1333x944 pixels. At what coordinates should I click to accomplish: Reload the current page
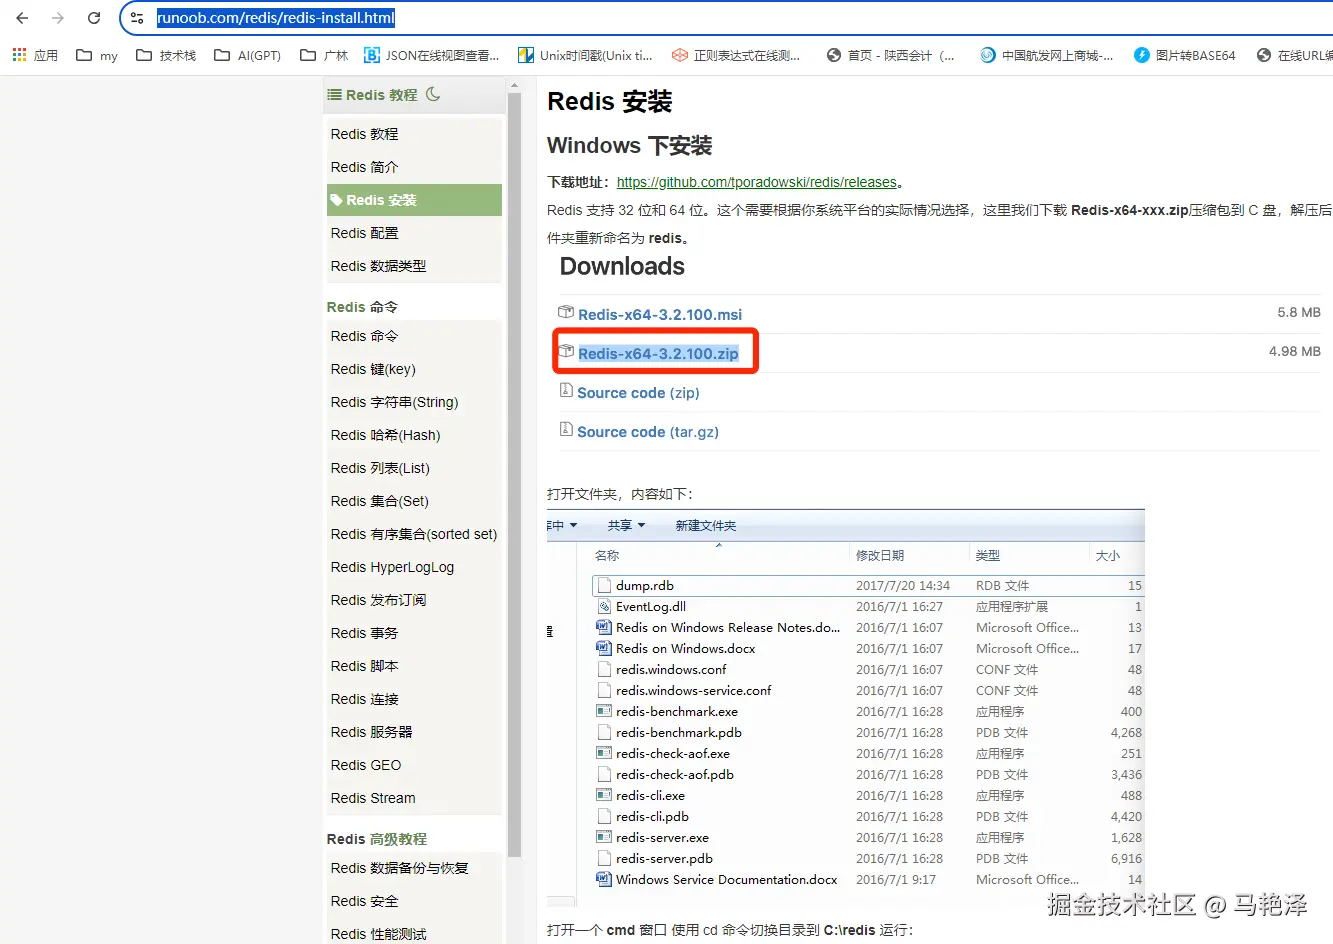(x=94, y=18)
